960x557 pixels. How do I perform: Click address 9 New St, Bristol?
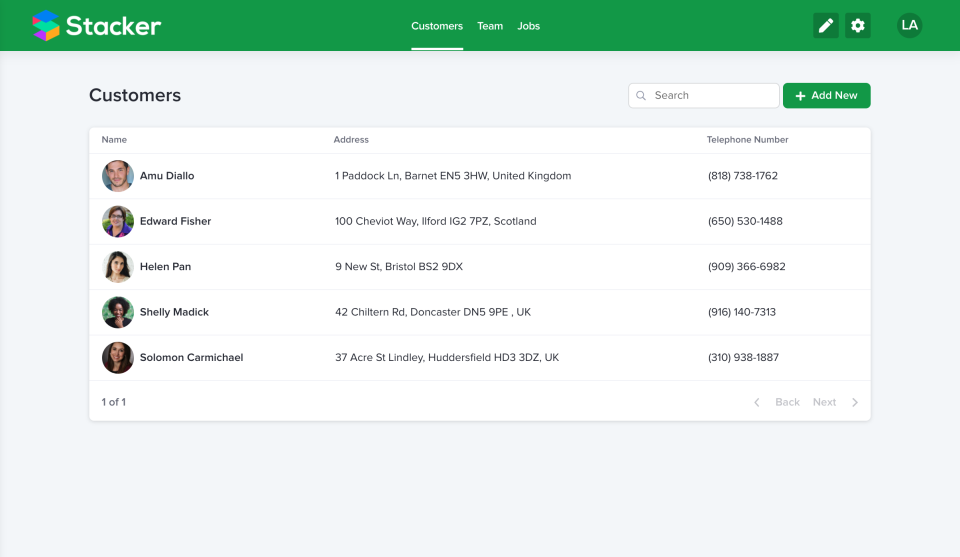point(399,266)
